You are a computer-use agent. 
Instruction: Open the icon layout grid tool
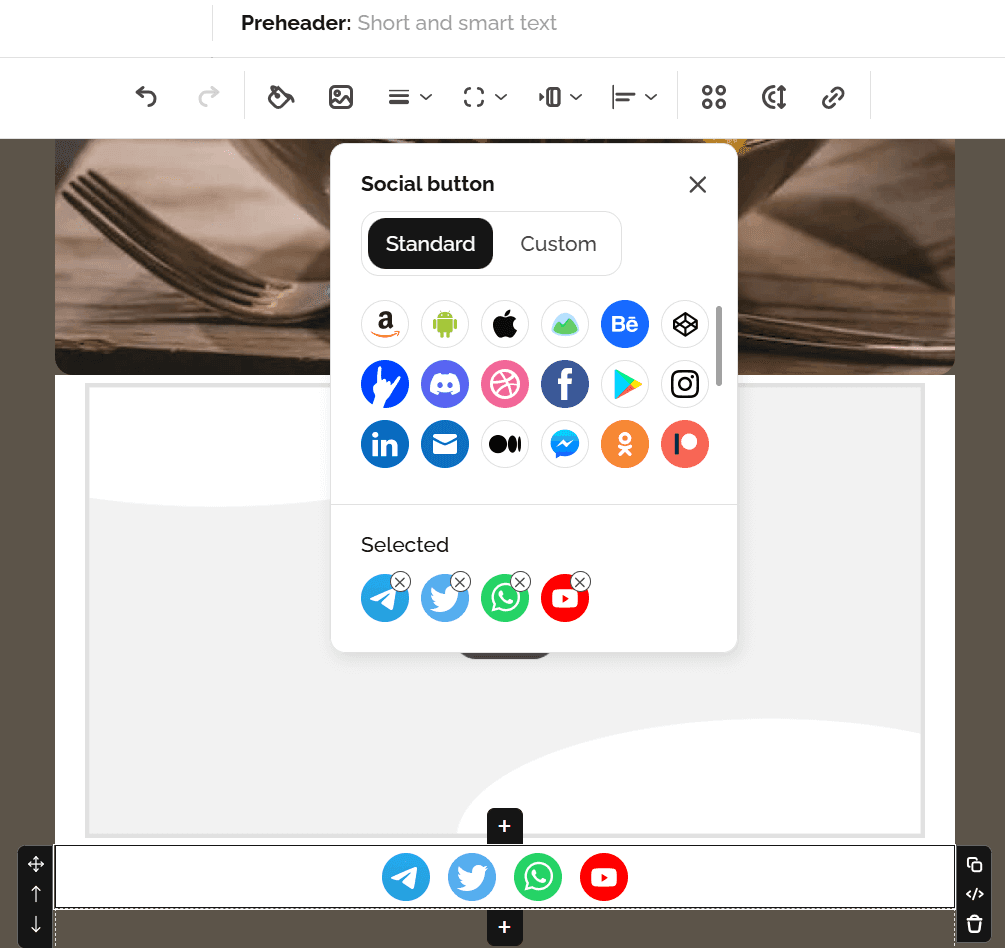point(714,97)
